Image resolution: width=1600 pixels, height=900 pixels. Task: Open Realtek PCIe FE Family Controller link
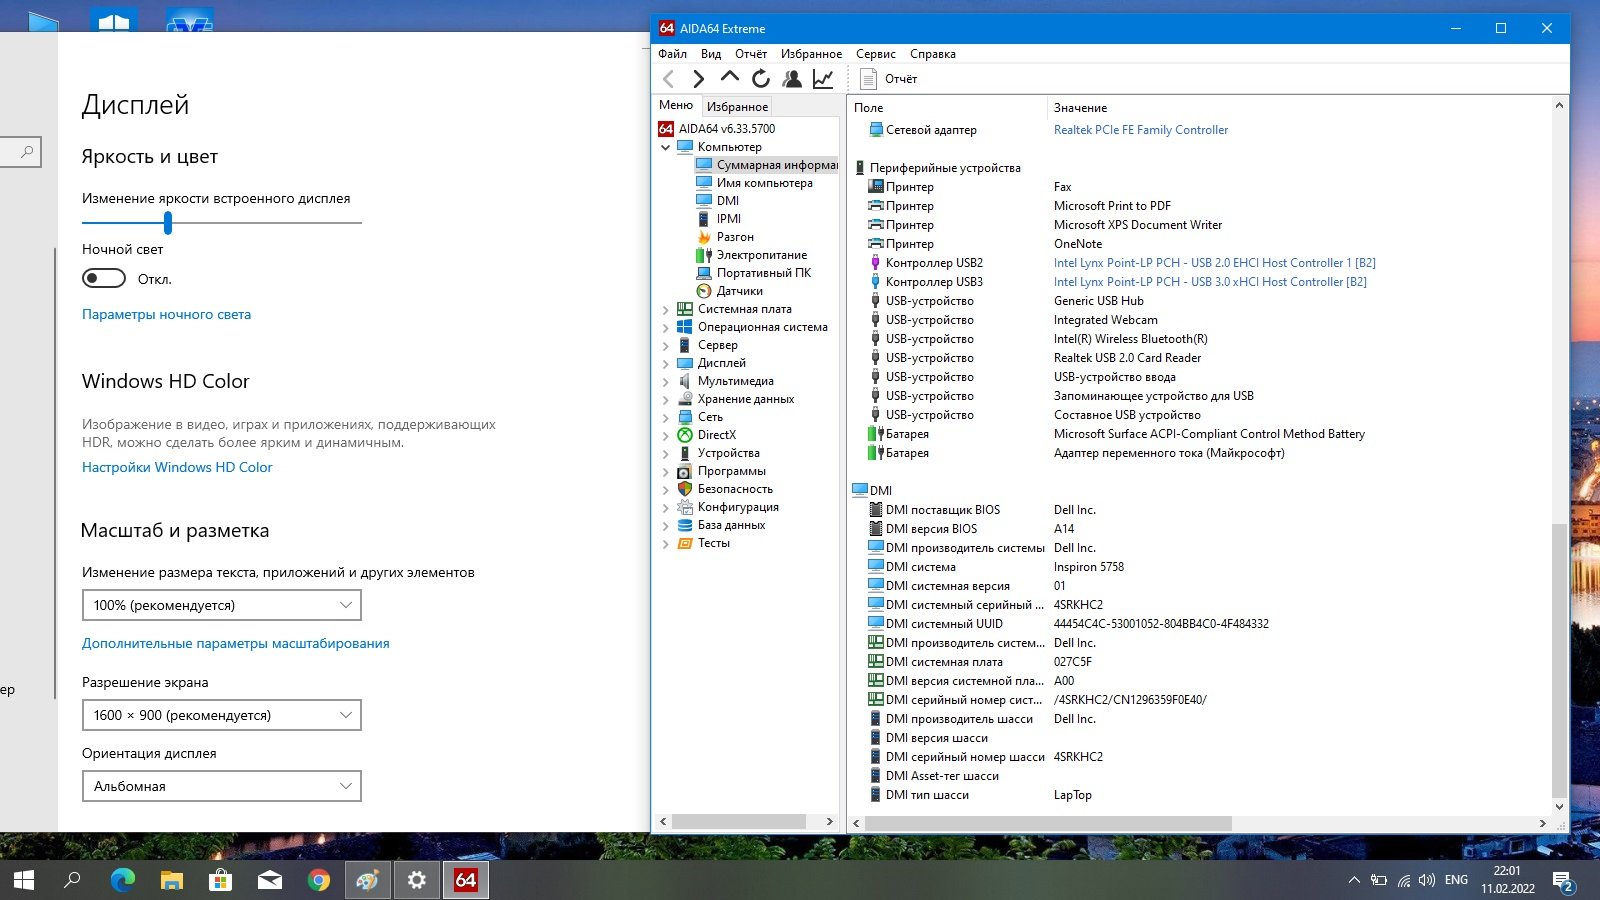tap(1141, 130)
